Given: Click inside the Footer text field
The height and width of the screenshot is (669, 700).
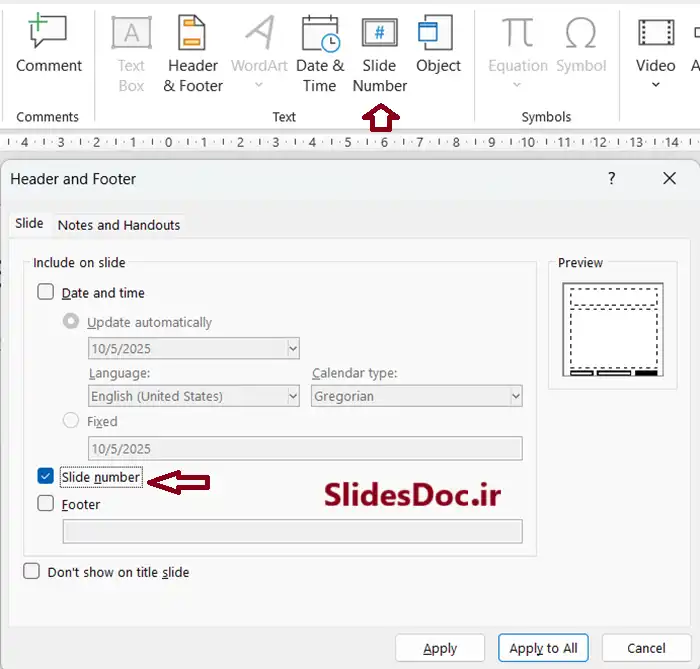Looking at the screenshot, I should (x=292, y=531).
